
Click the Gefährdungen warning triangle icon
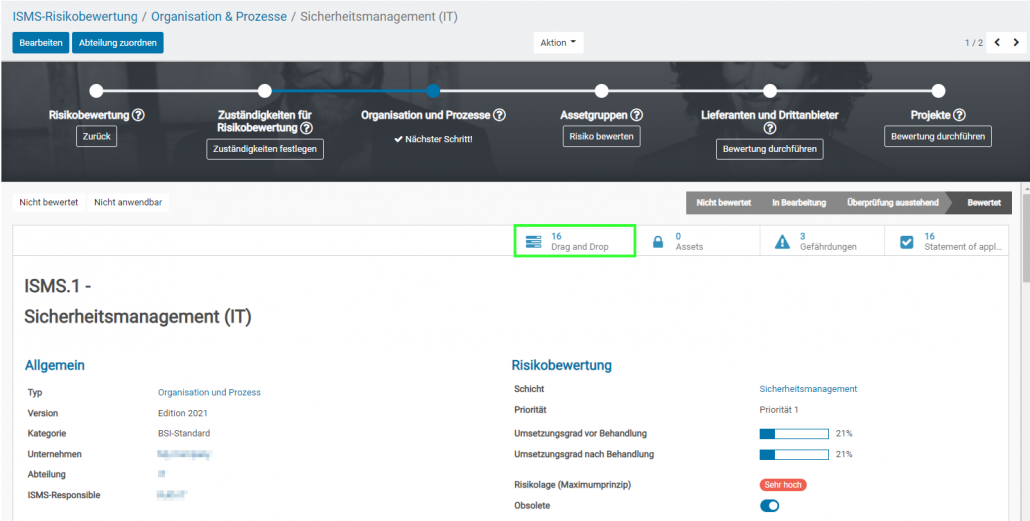782,242
